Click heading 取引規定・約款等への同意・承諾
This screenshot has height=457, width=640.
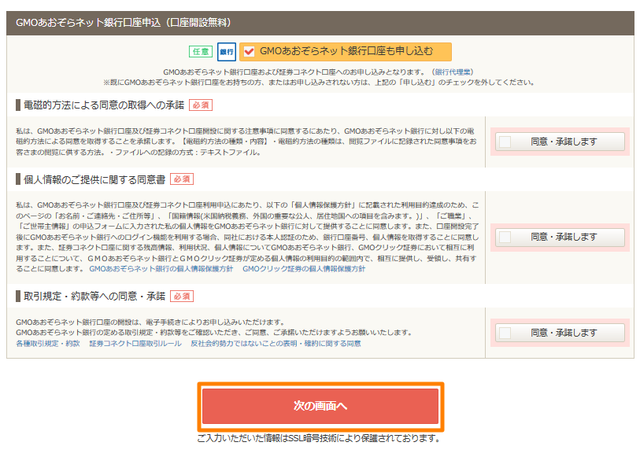pyautogui.click(x=94, y=296)
